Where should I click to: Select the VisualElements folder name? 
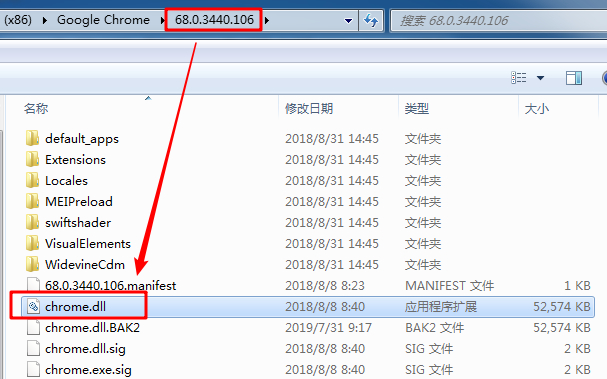click(x=87, y=243)
